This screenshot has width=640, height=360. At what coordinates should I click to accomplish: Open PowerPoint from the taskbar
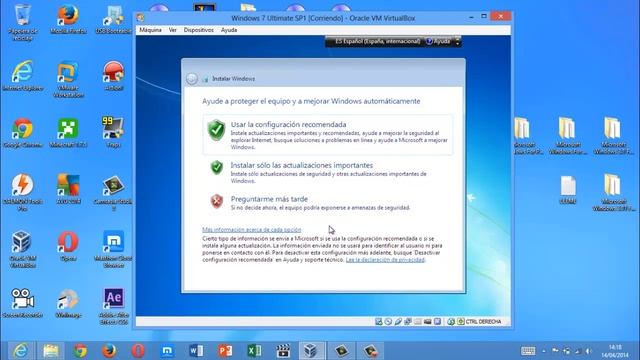click(225, 351)
